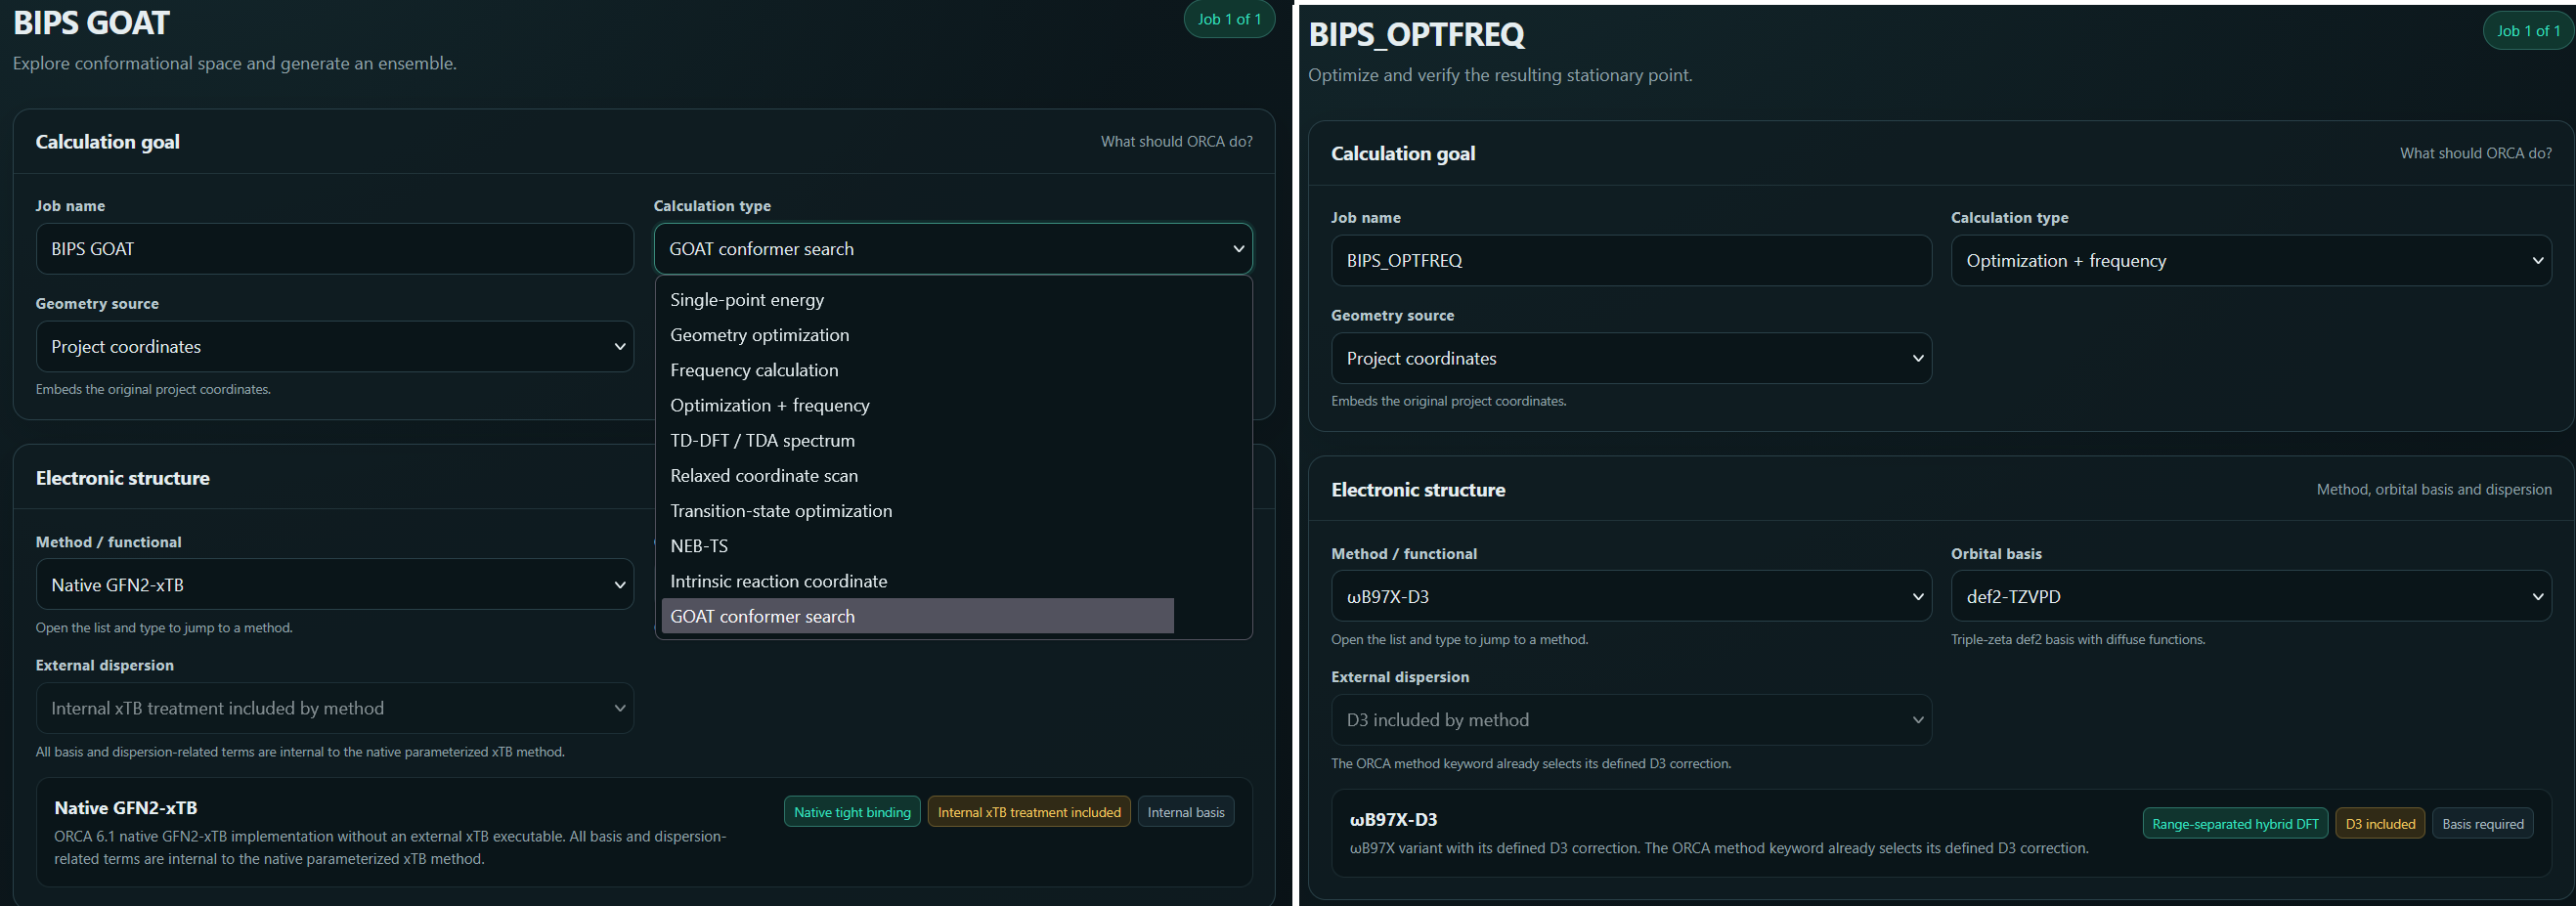This screenshot has height=906, width=2576.
Task: Open Geometry source dropdown in BIPS_OPTFREQ panel
Action: coord(1631,358)
